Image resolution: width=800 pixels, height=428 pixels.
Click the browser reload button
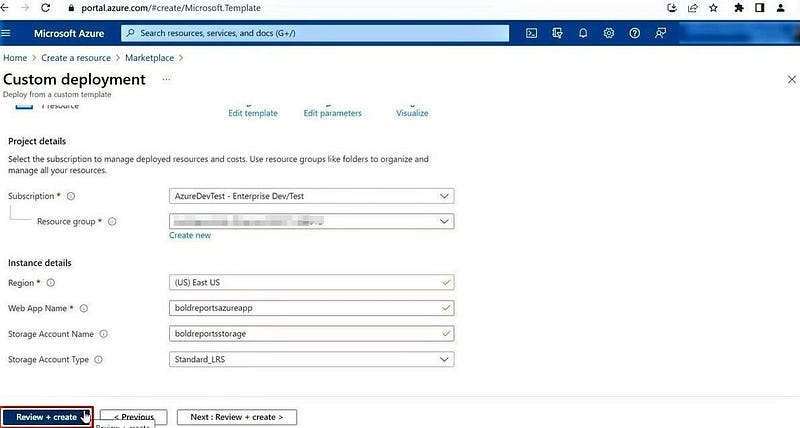click(x=45, y=8)
